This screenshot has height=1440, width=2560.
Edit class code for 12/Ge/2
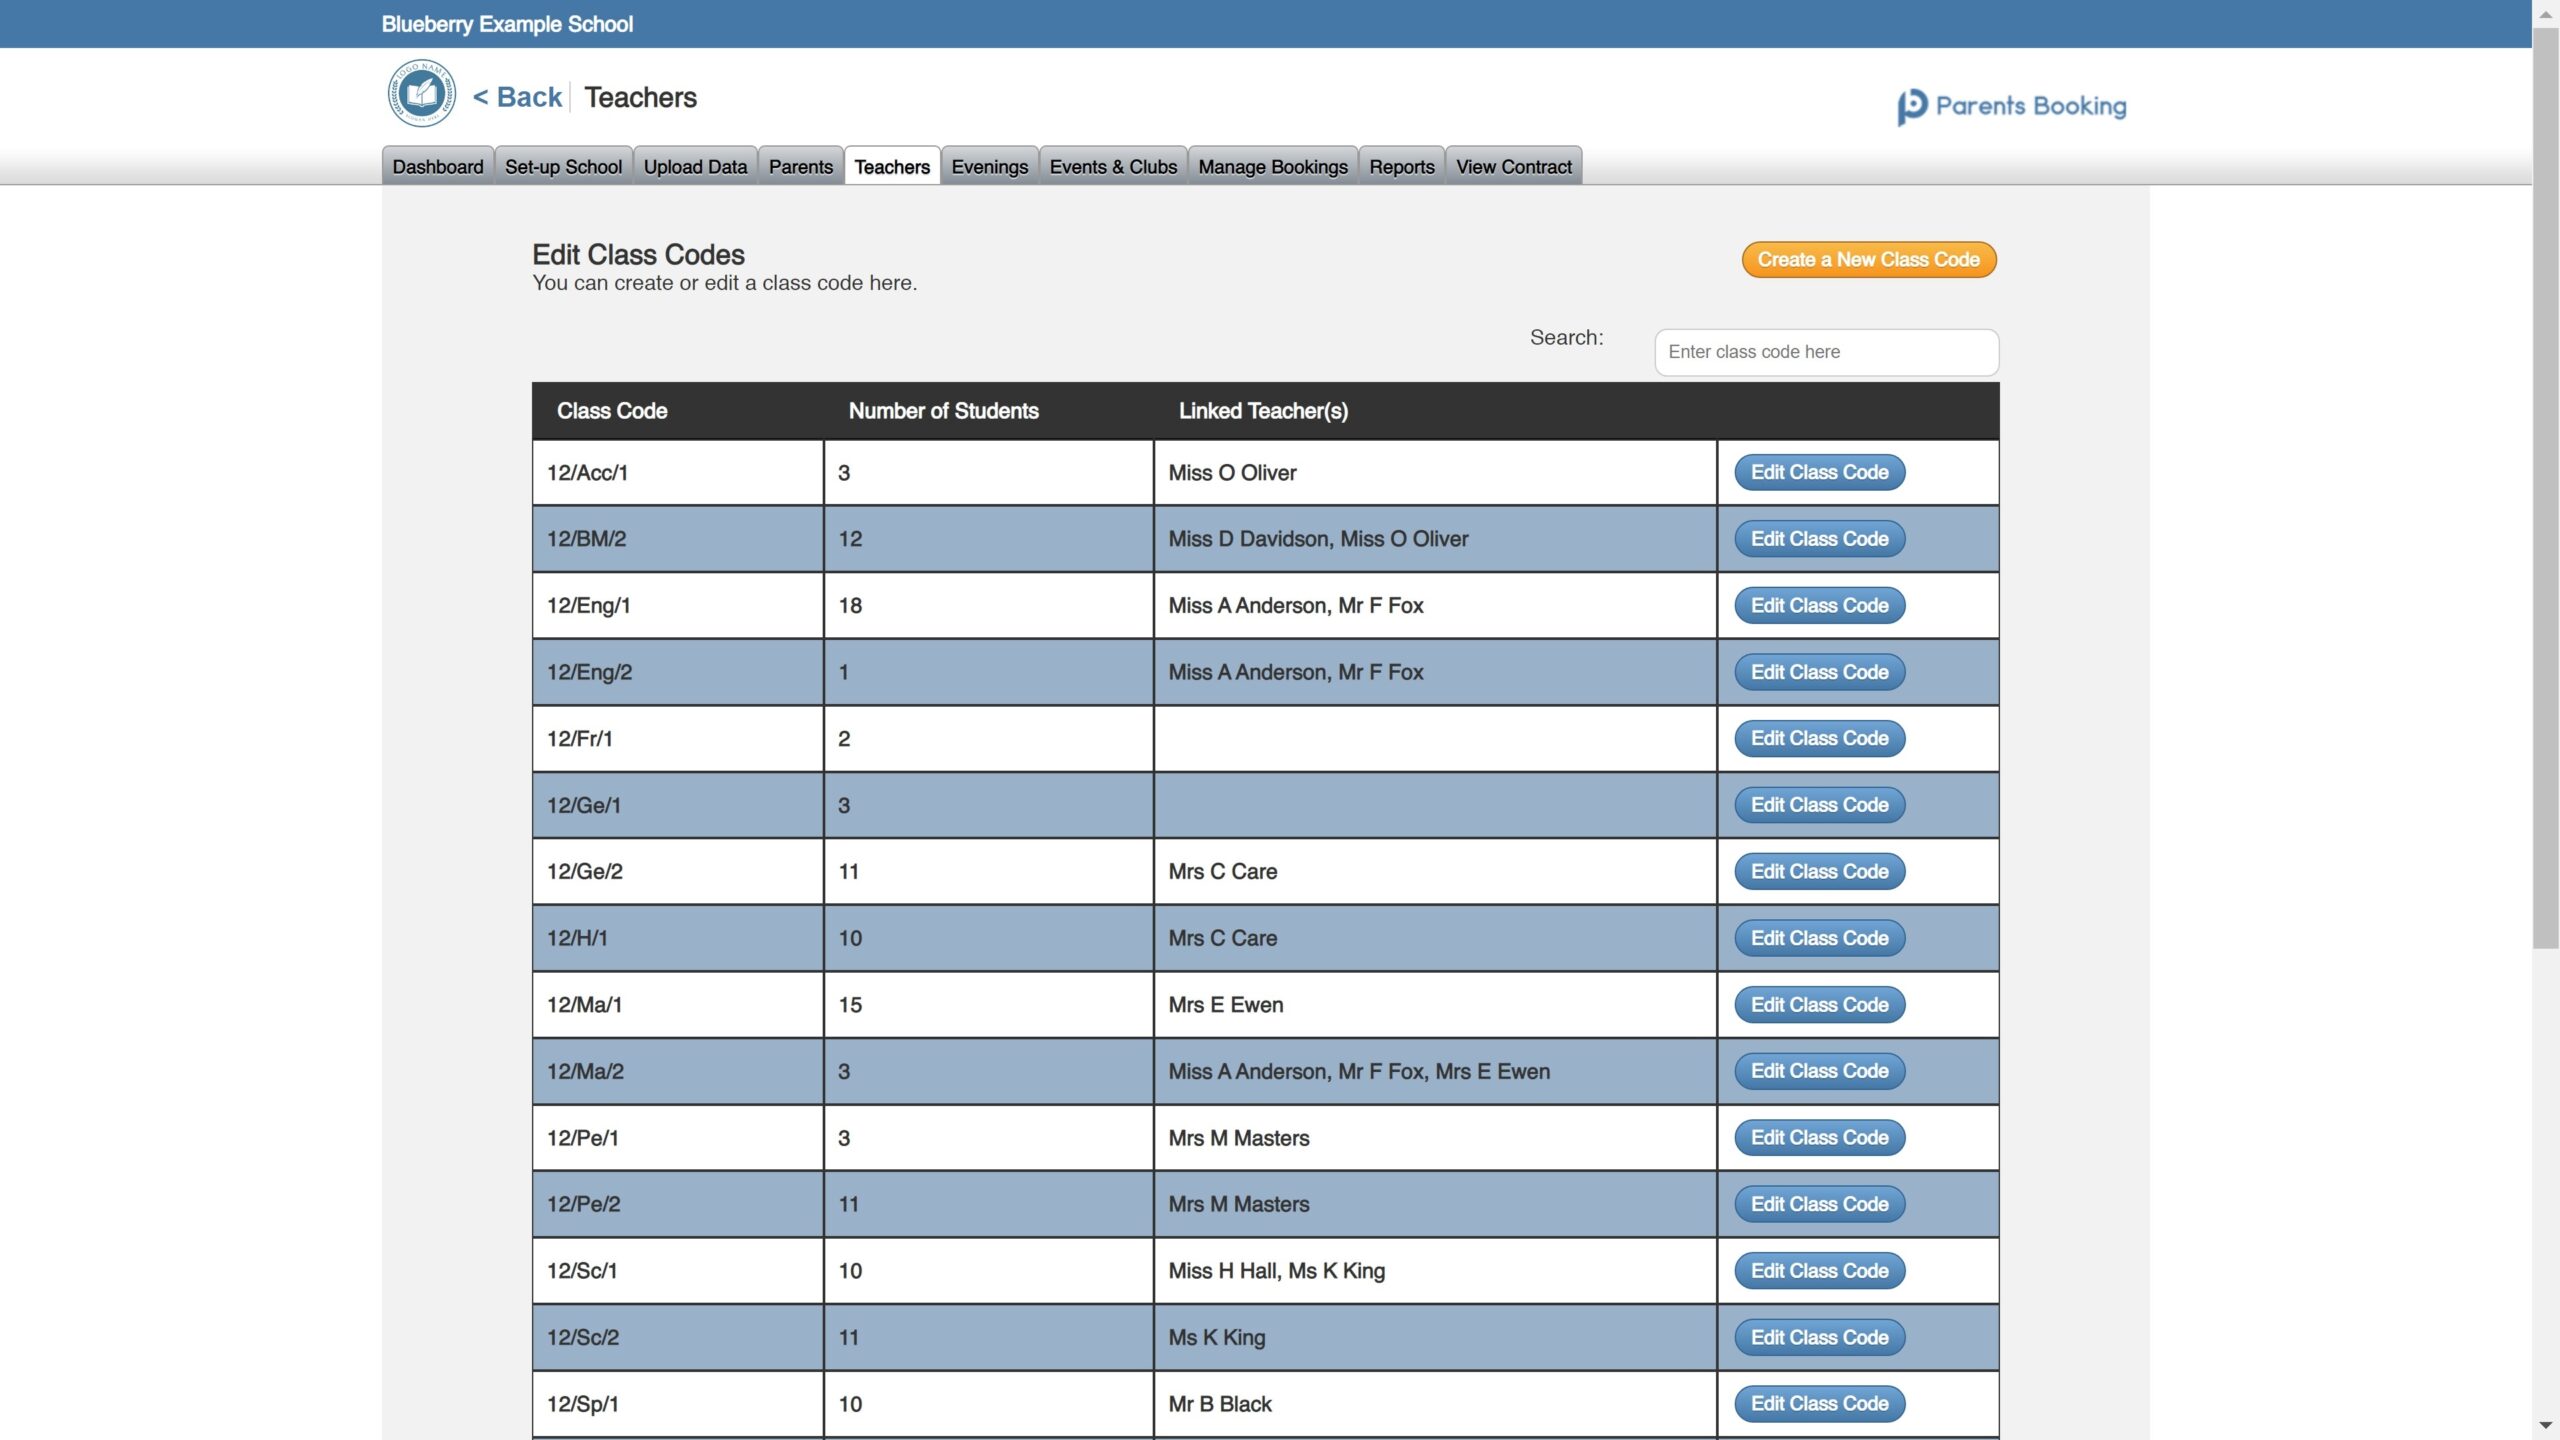click(1819, 871)
